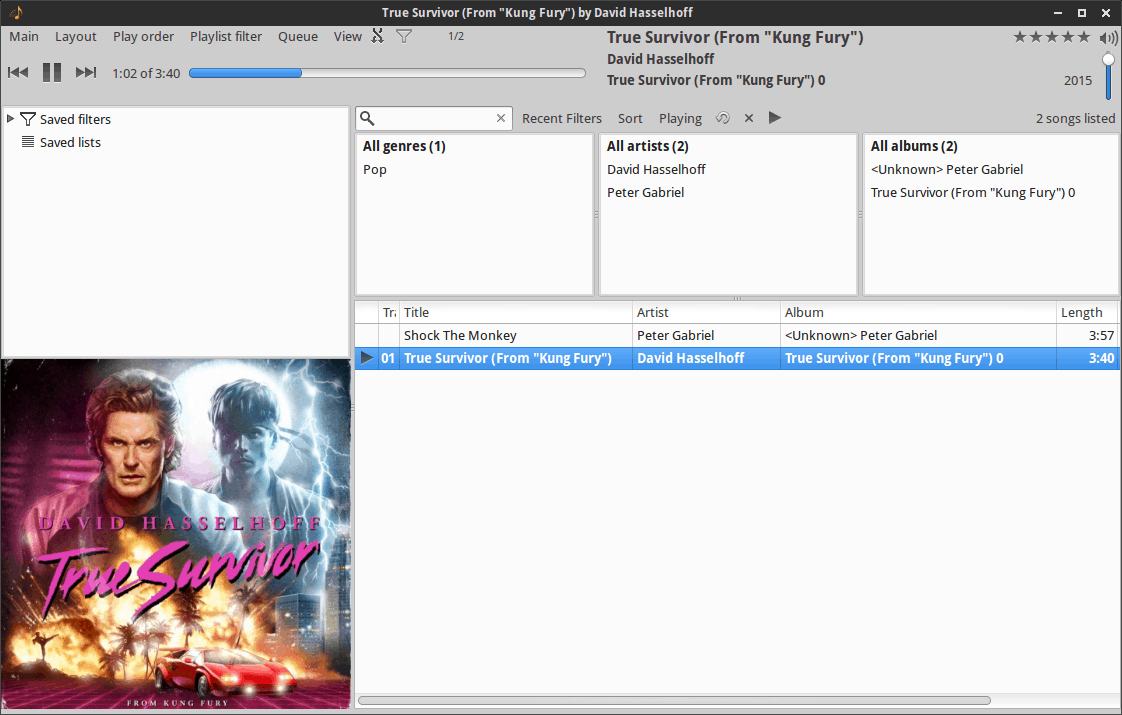Open the Queue menu
The height and width of the screenshot is (715, 1122).
tap(298, 37)
